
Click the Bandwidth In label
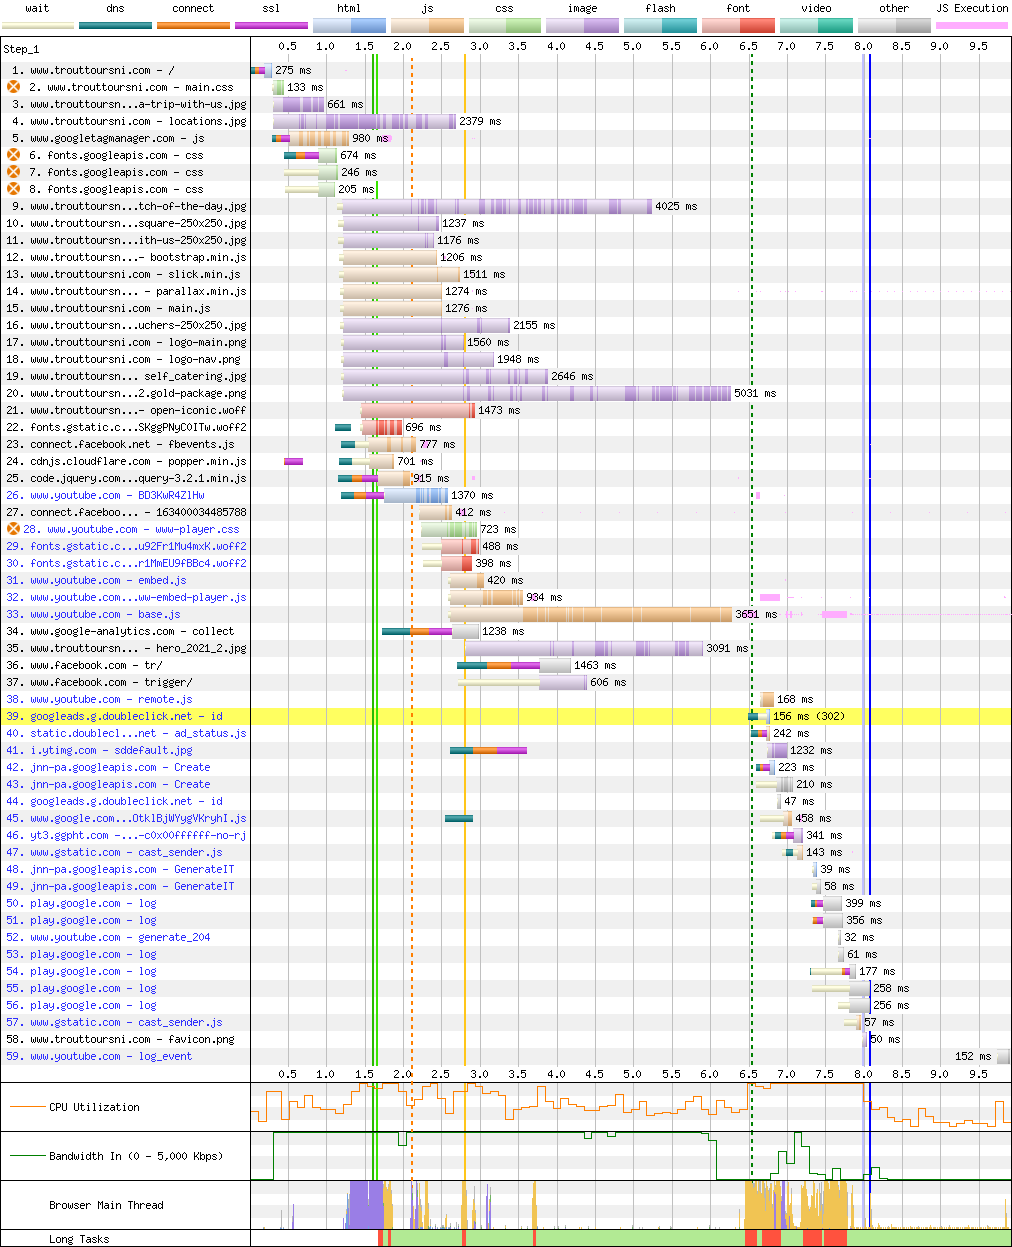[x=136, y=1156]
